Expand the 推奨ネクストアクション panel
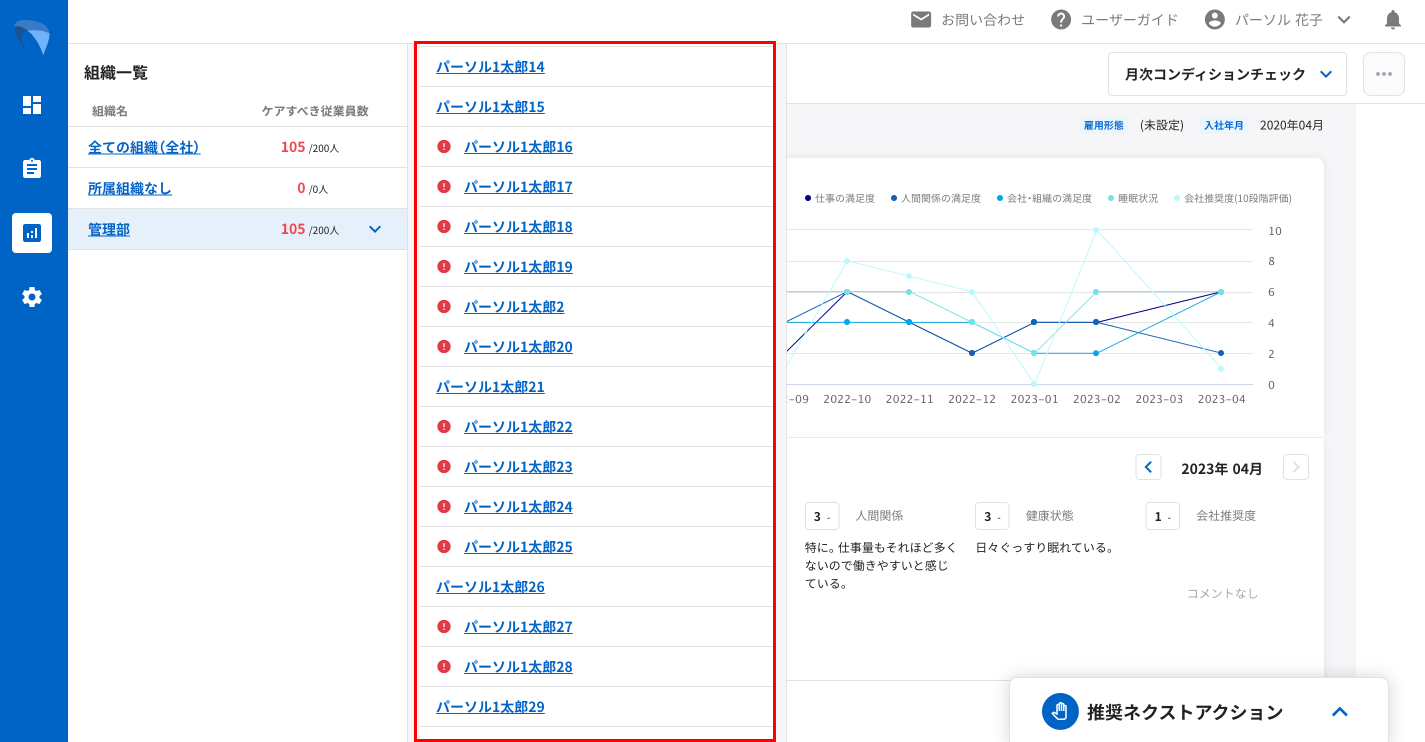 [1340, 712]
